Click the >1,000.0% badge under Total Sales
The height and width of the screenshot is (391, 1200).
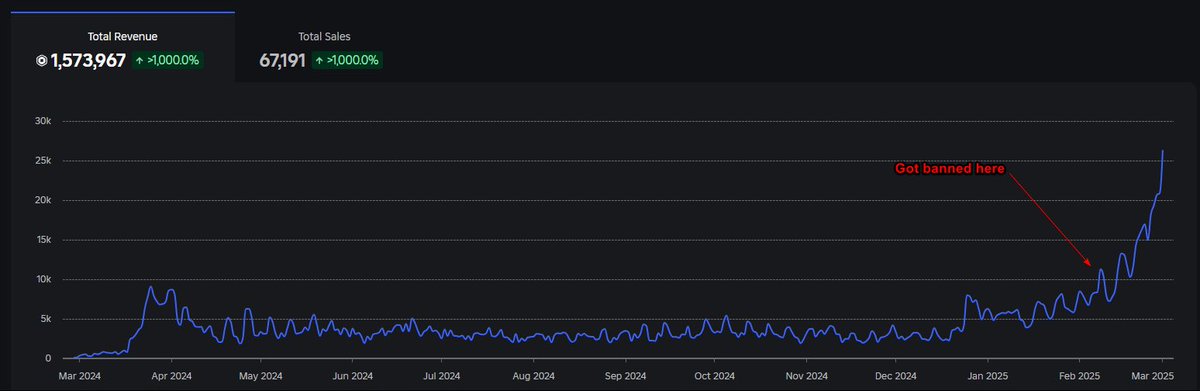tap(347, 61)
